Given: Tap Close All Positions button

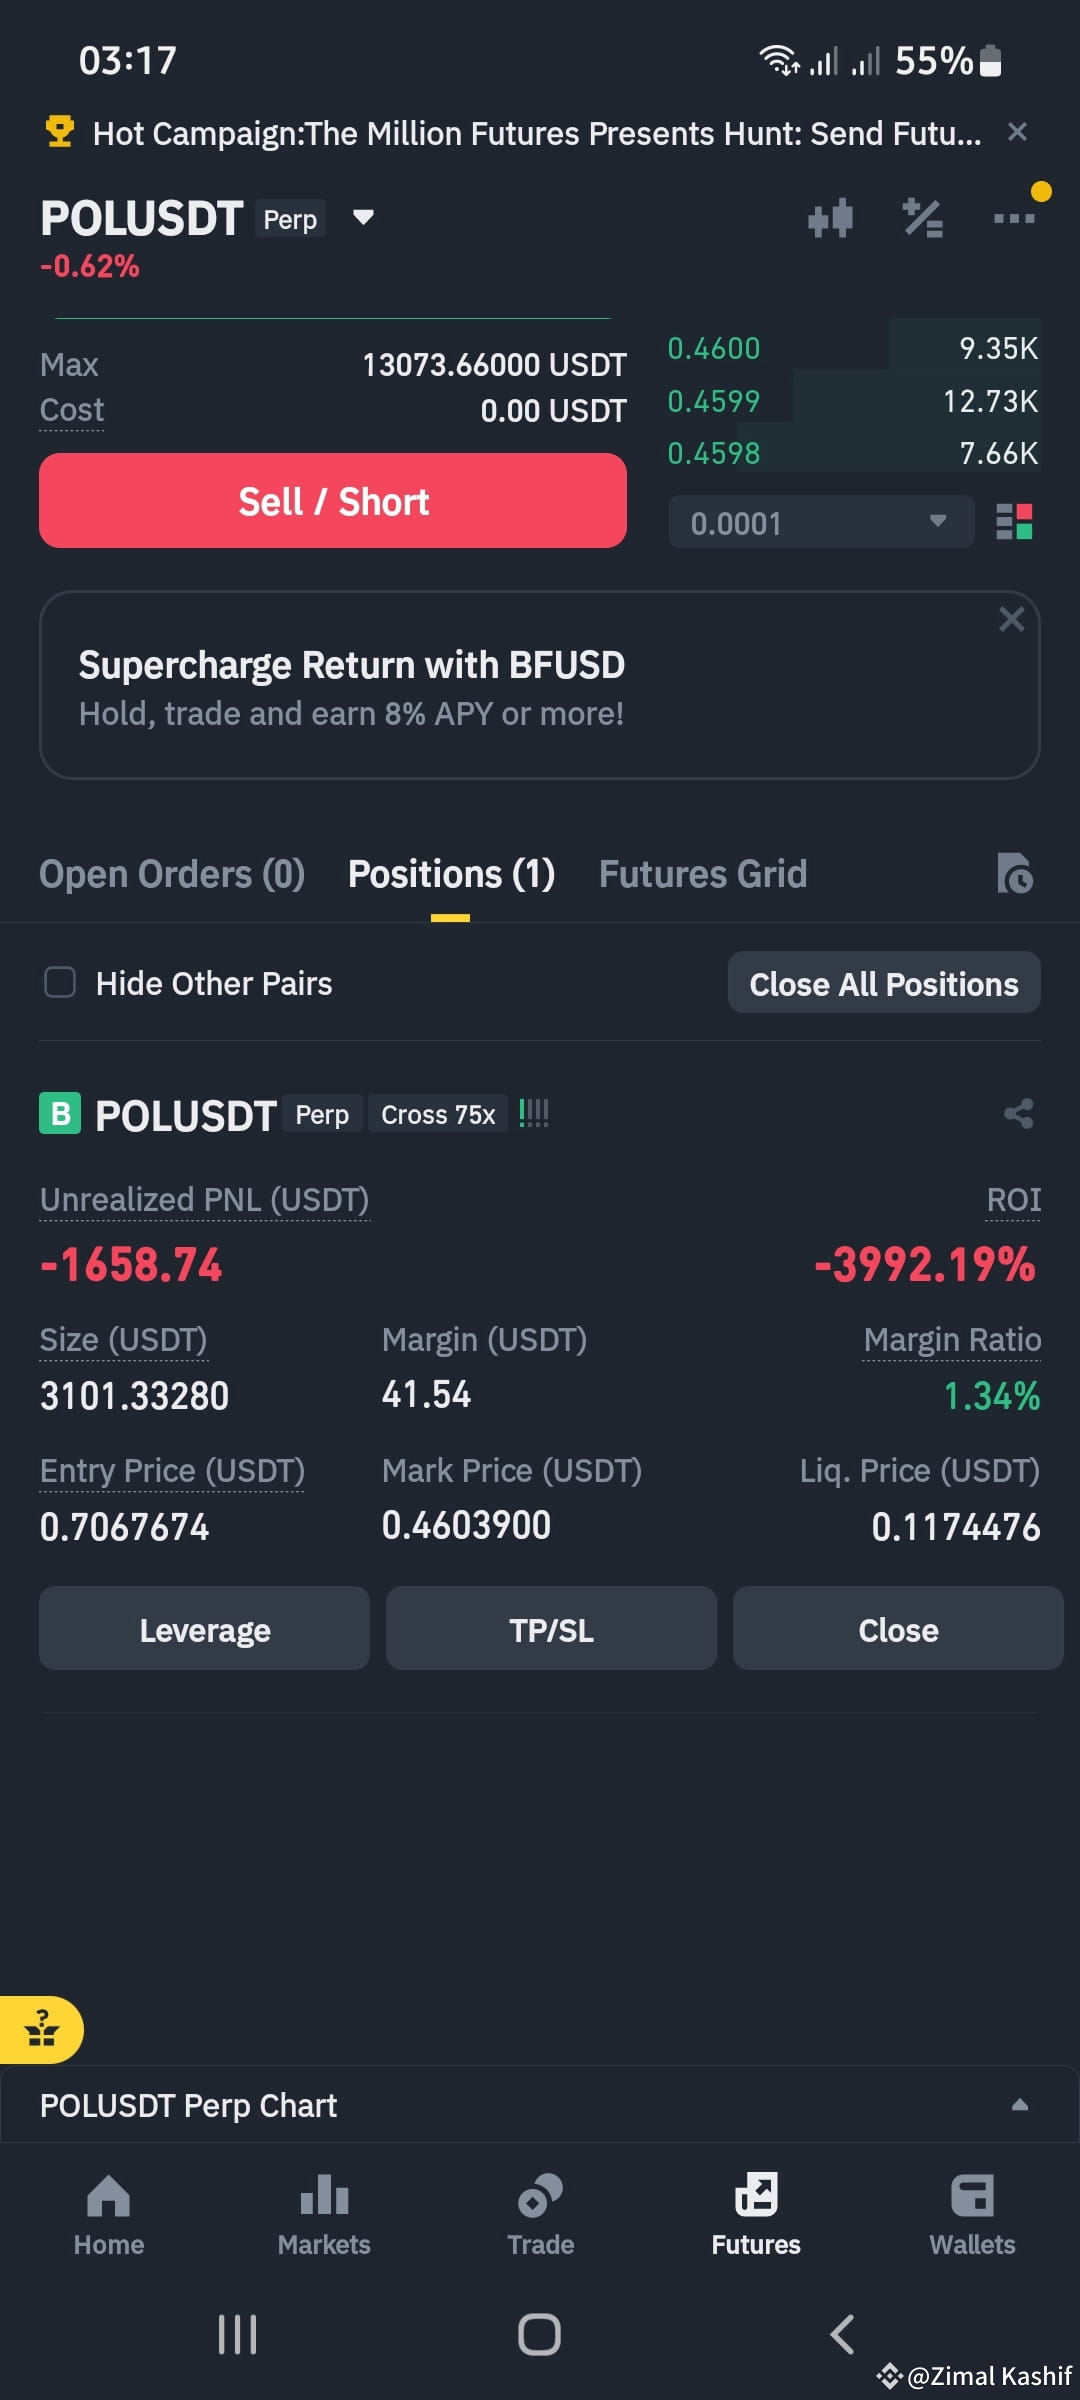Looking at the screenshot, I should click(884, 983).
